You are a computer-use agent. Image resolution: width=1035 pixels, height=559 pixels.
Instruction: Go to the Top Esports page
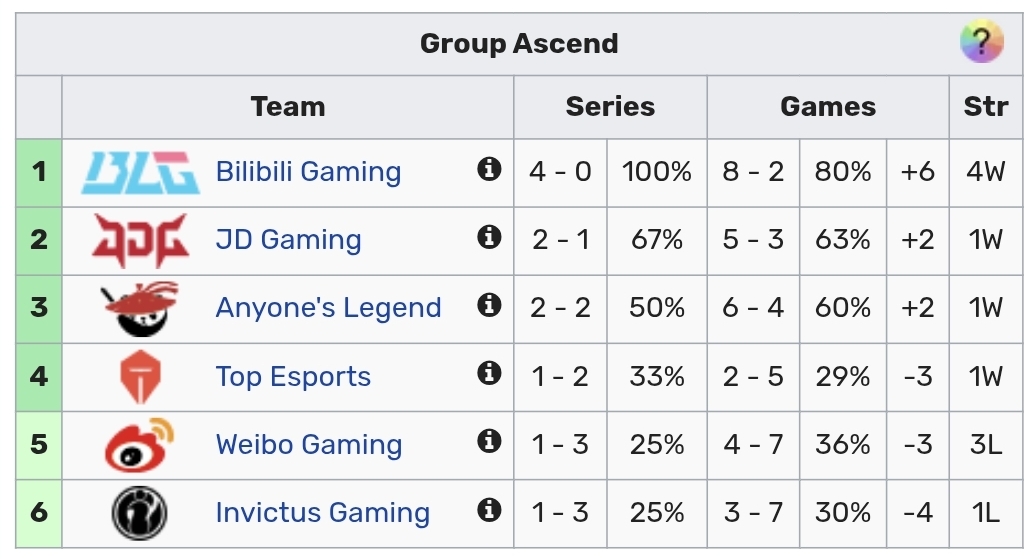(293, 377)
